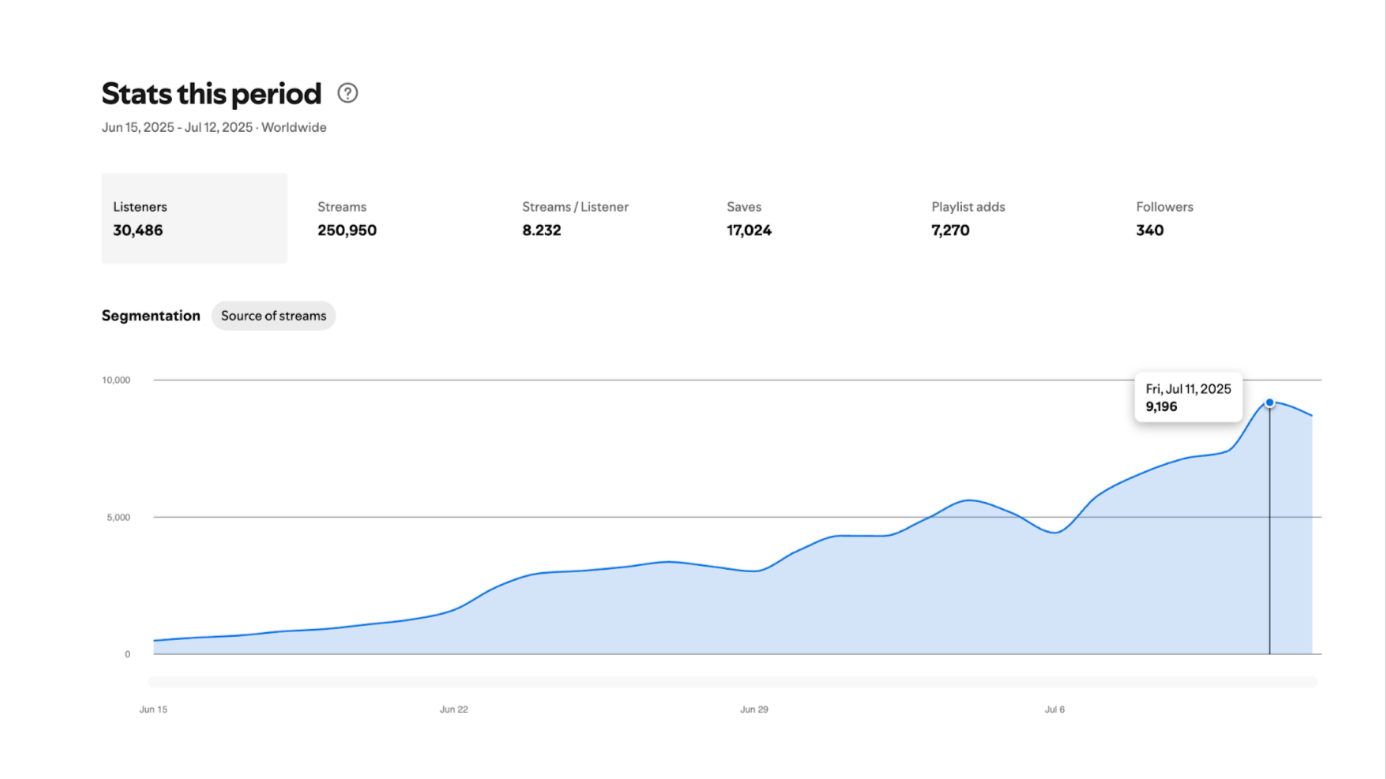Click the 9,196 tooltip value

[1162, 407]
